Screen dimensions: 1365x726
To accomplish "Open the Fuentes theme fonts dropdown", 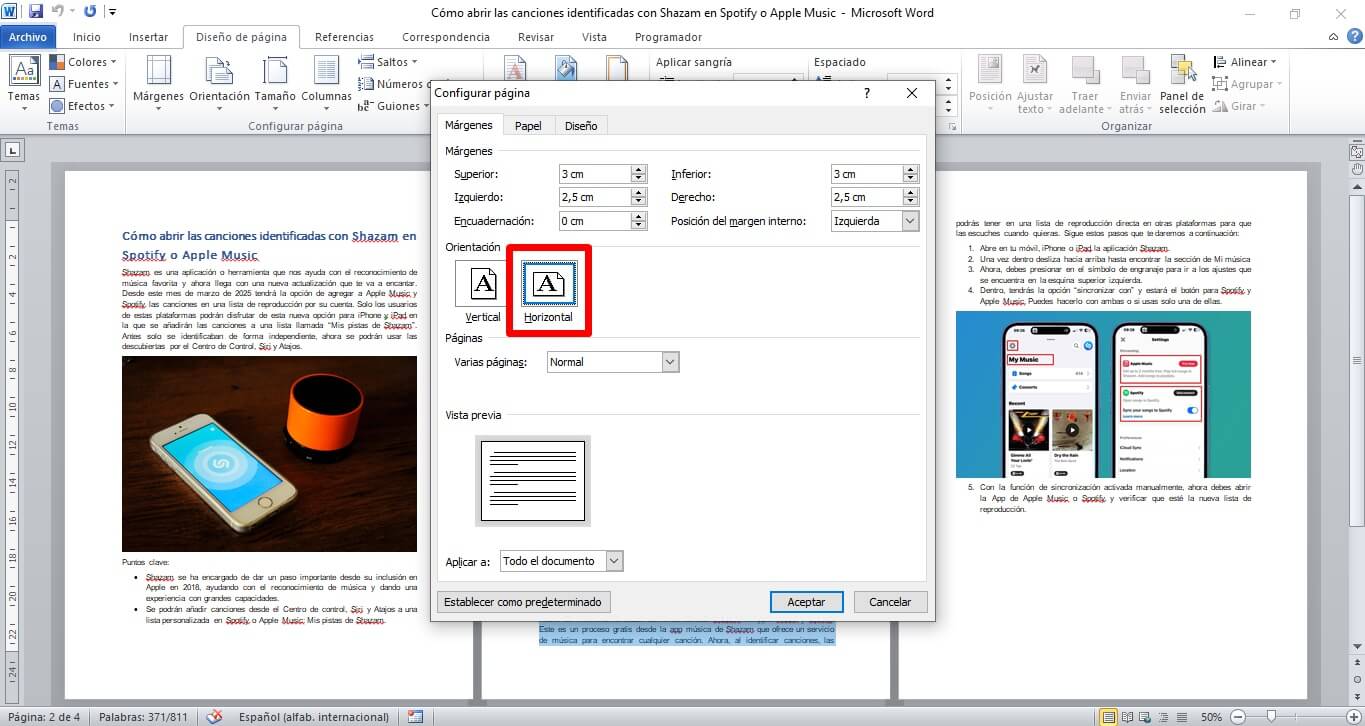I will [84, 84].
